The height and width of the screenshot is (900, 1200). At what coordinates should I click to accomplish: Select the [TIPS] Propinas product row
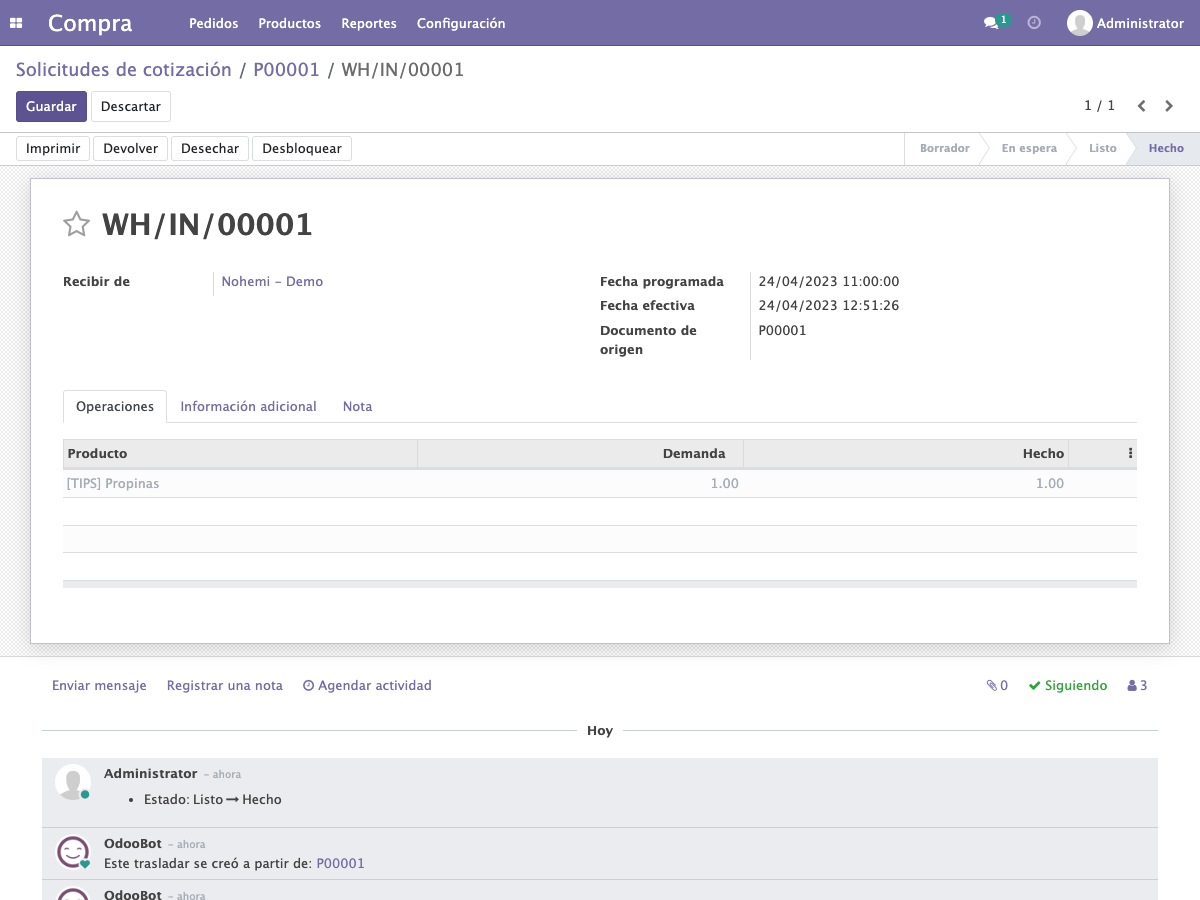(x=600, y=484)
